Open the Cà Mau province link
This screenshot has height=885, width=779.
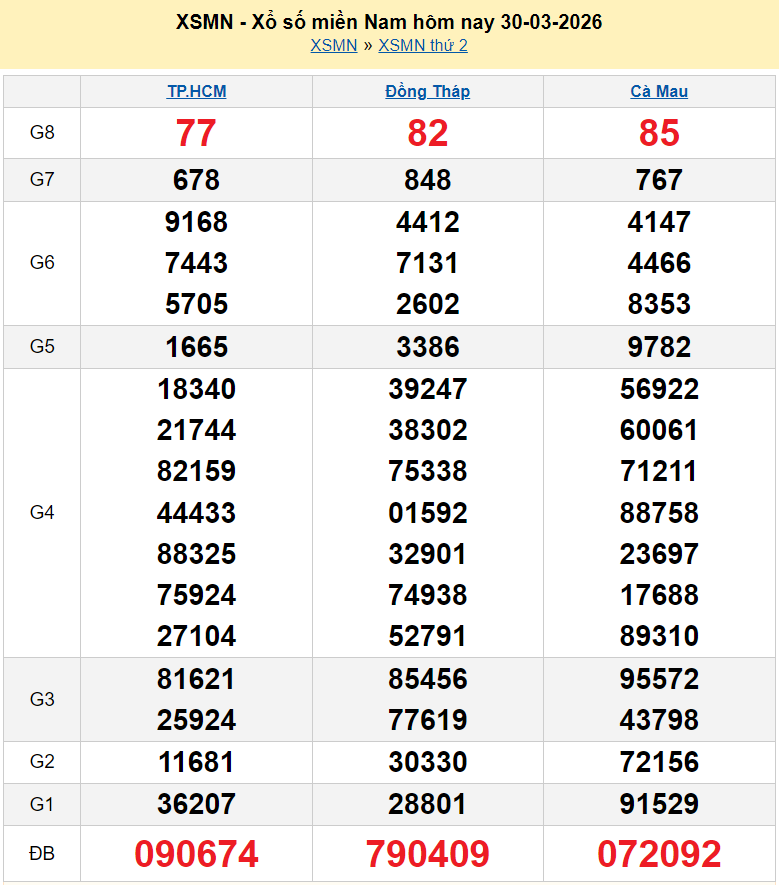pyautogui.click(x=659, y=92)
